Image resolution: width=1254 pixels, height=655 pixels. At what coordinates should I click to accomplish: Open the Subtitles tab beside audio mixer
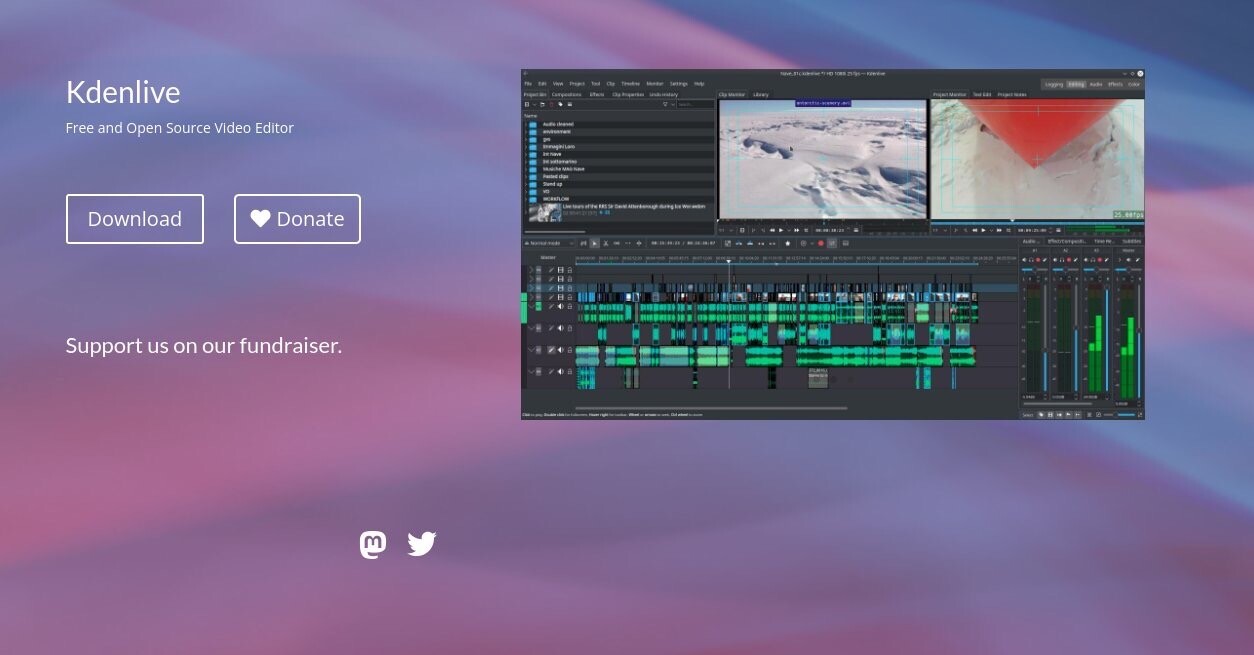click(1131, 241)
